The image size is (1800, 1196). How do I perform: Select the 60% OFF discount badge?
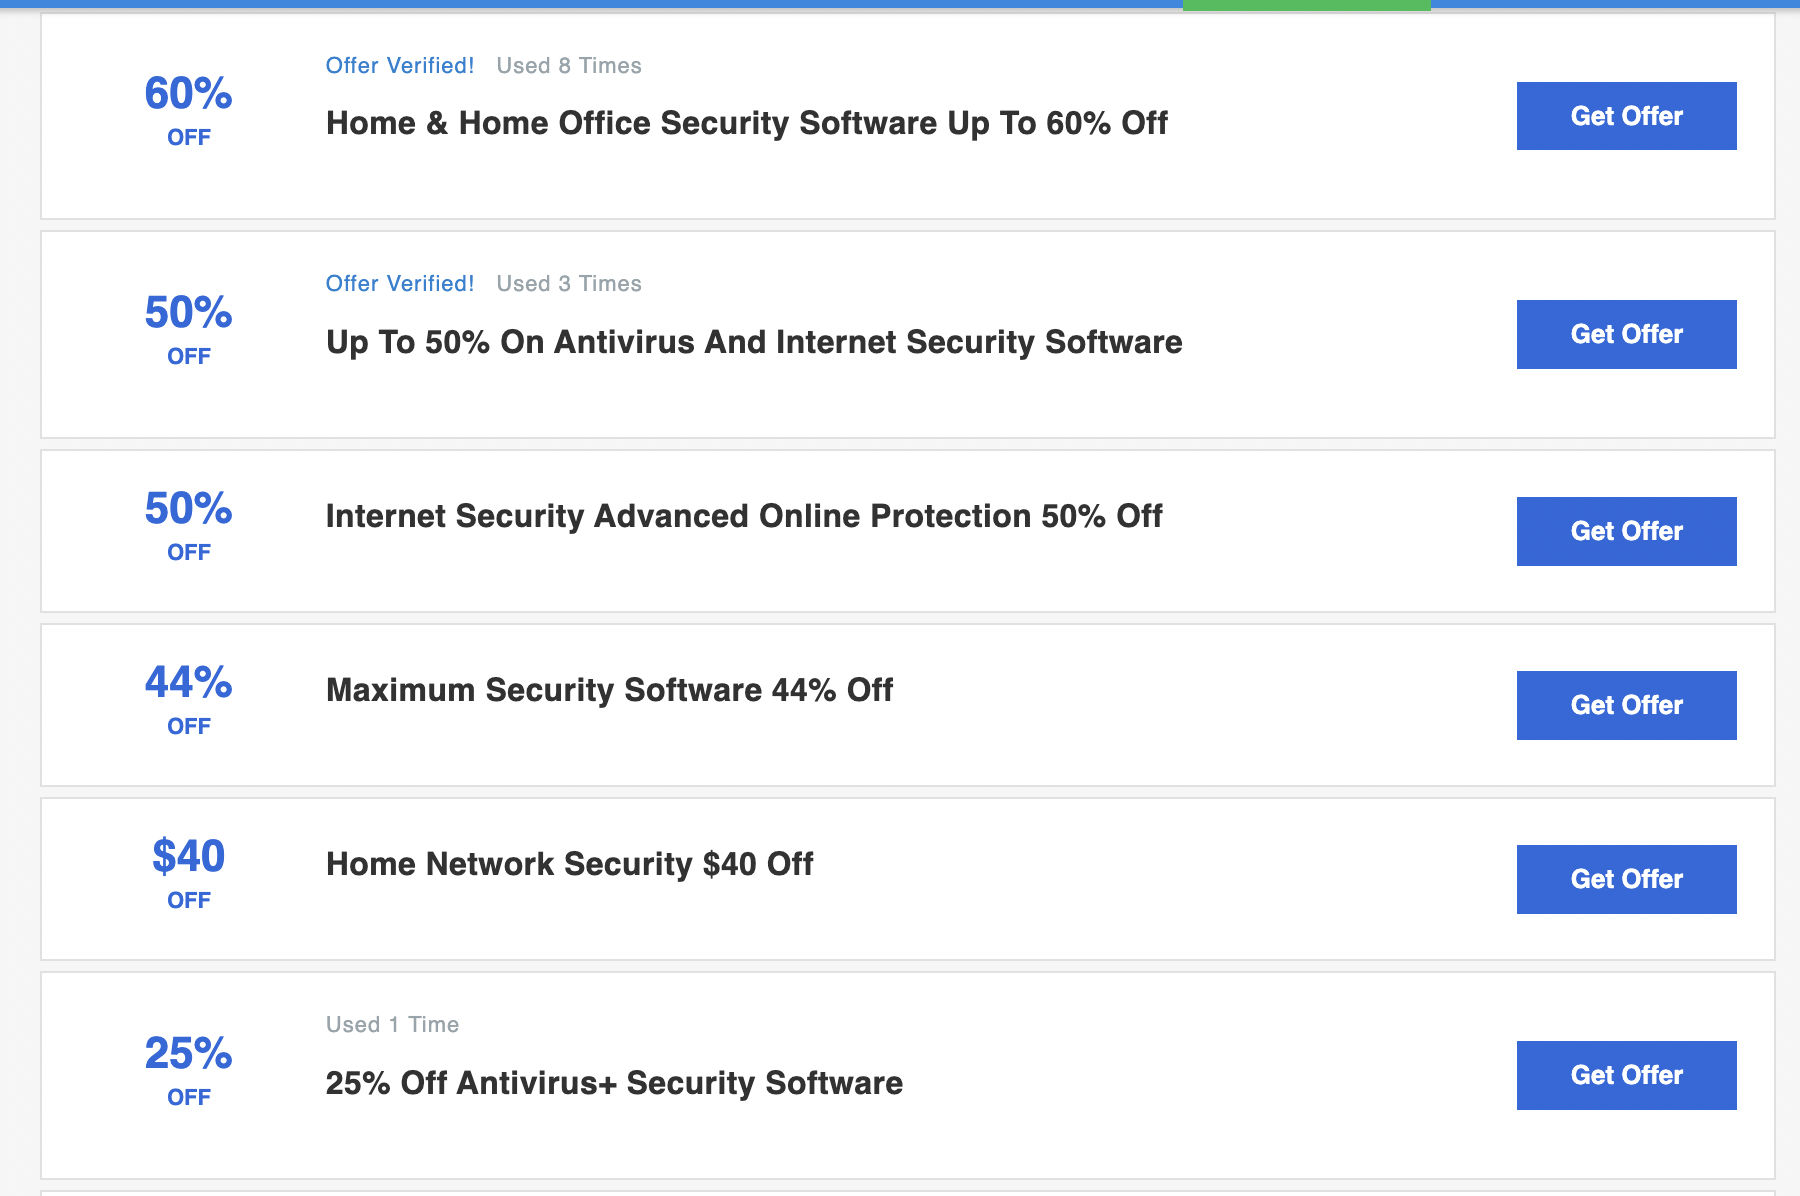tap(188, 110)
